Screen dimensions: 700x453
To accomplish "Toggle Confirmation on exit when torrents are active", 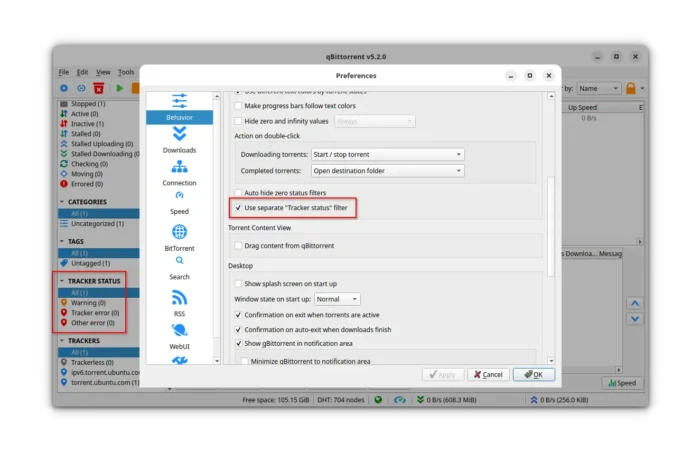I will (x=238, y=315).
